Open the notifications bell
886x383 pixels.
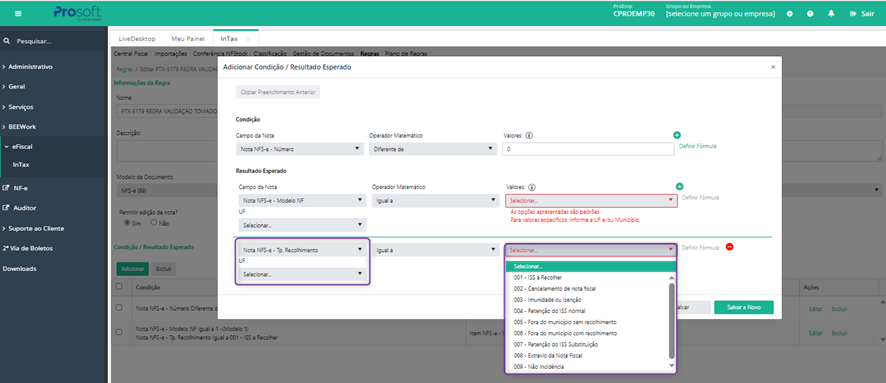click(831, 14)
